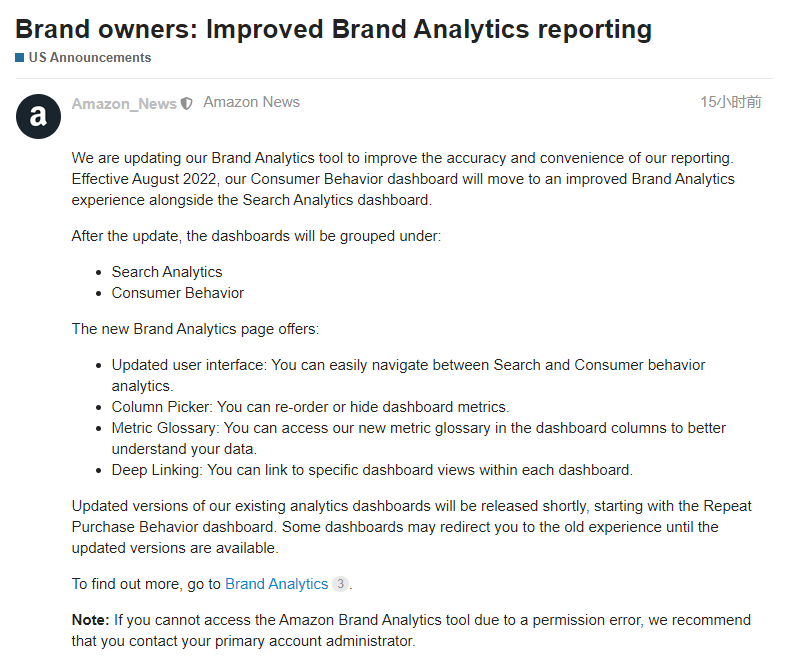Click the blue US Announcements category square
Viewport: 791px width, 659px height.
[20, 58]
